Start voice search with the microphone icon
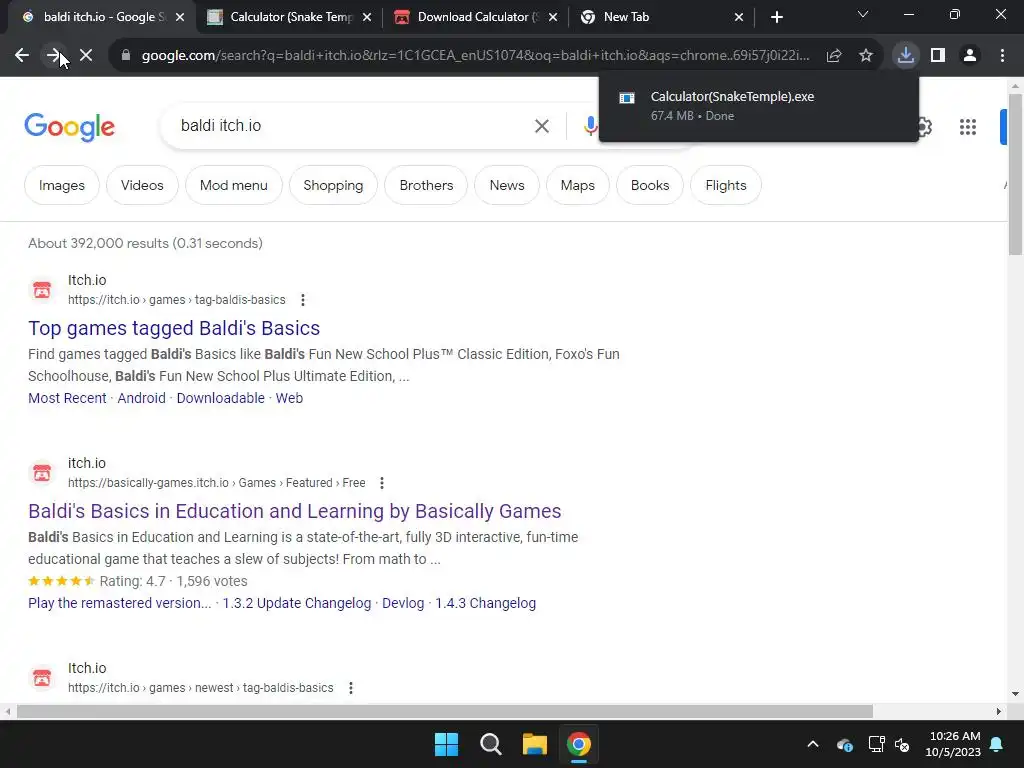Viewport: 1024px width, 768px height. (590, 126)
